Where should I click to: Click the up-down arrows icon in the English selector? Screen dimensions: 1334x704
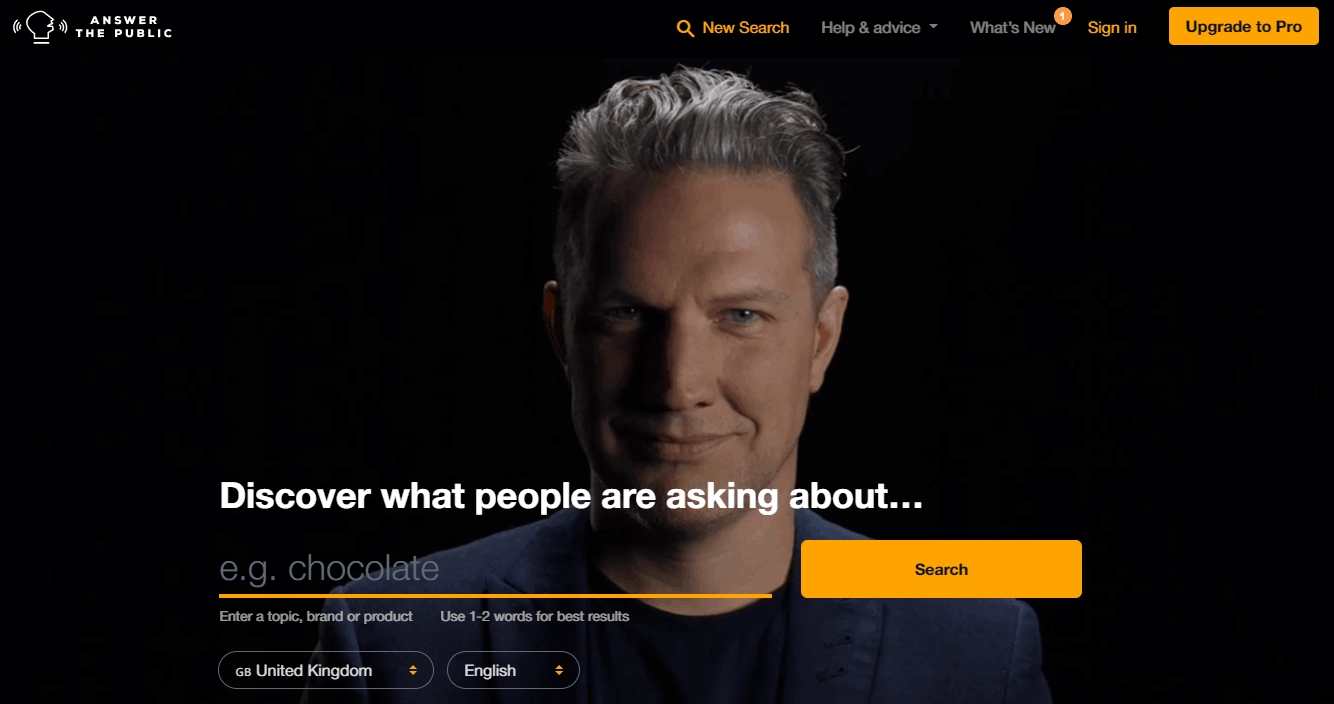[559, 671]
